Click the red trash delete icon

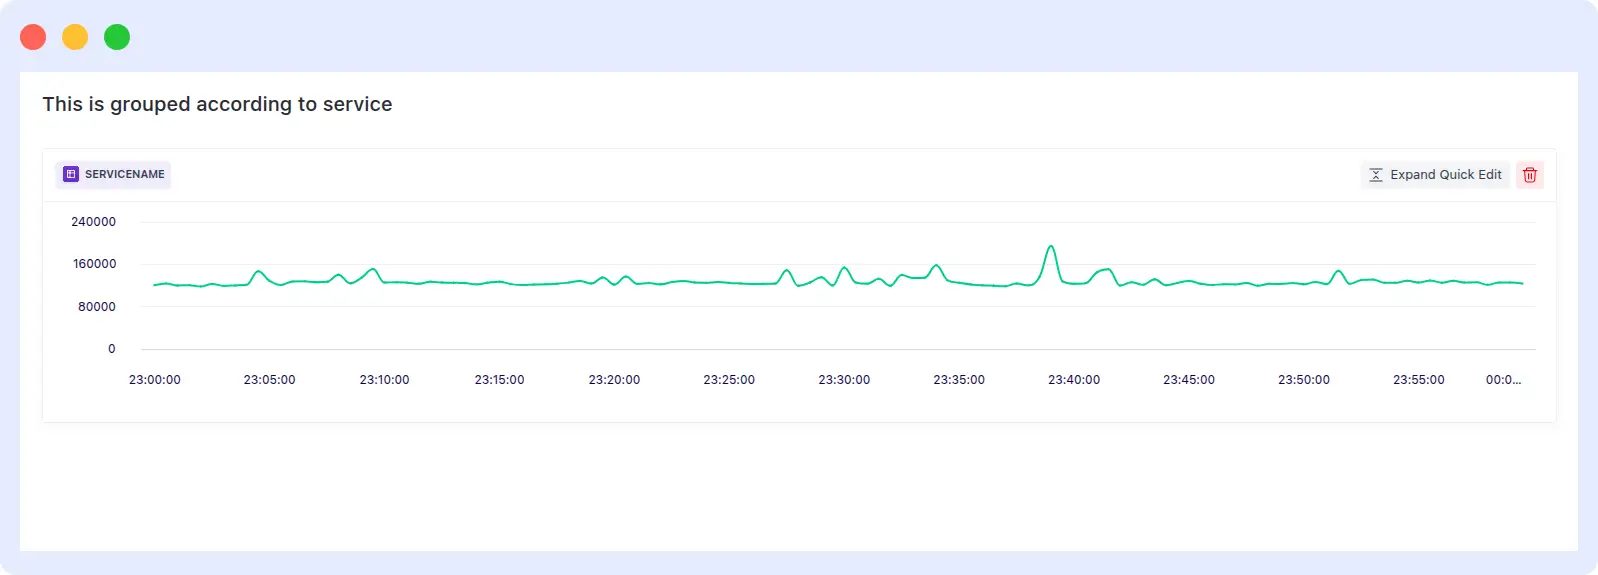point(1529,175)
